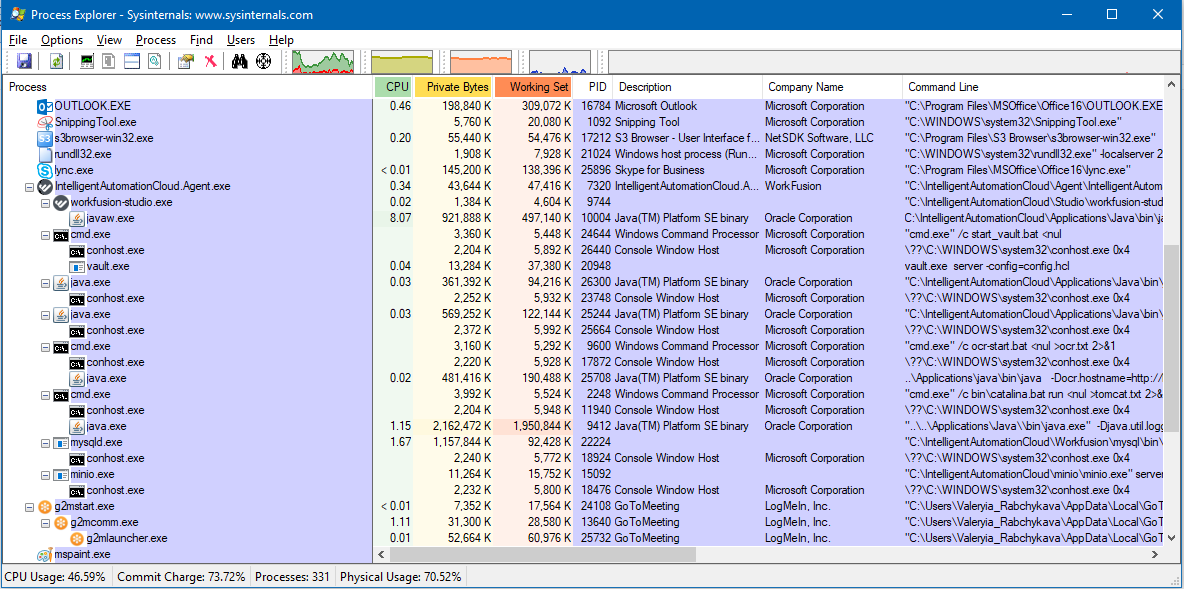Image resolution: width=1184 pixels, height=589 pixels.
Task: Open the View menu
Action: click(109, 40)
